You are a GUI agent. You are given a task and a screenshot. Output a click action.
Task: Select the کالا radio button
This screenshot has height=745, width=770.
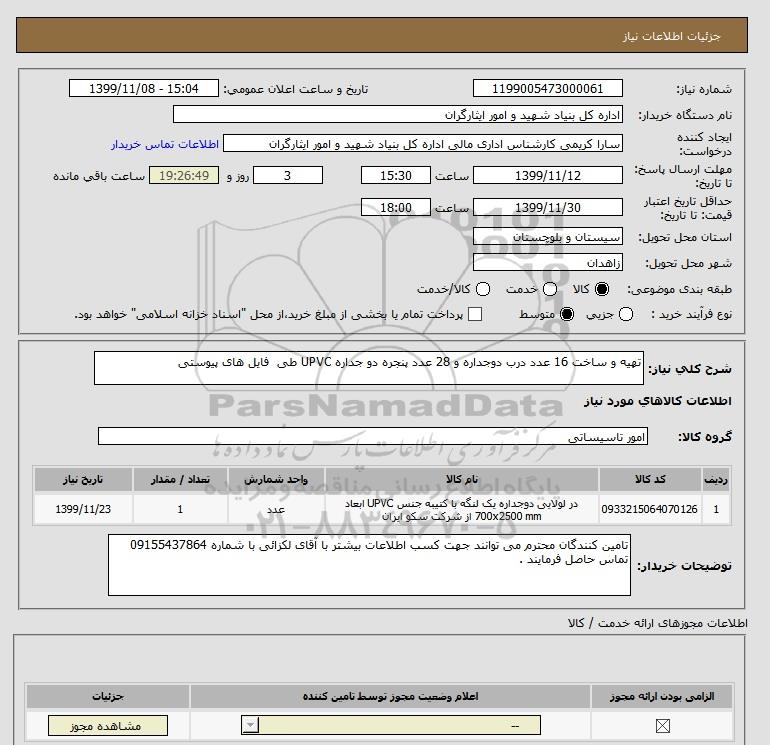tap(602, 289)
